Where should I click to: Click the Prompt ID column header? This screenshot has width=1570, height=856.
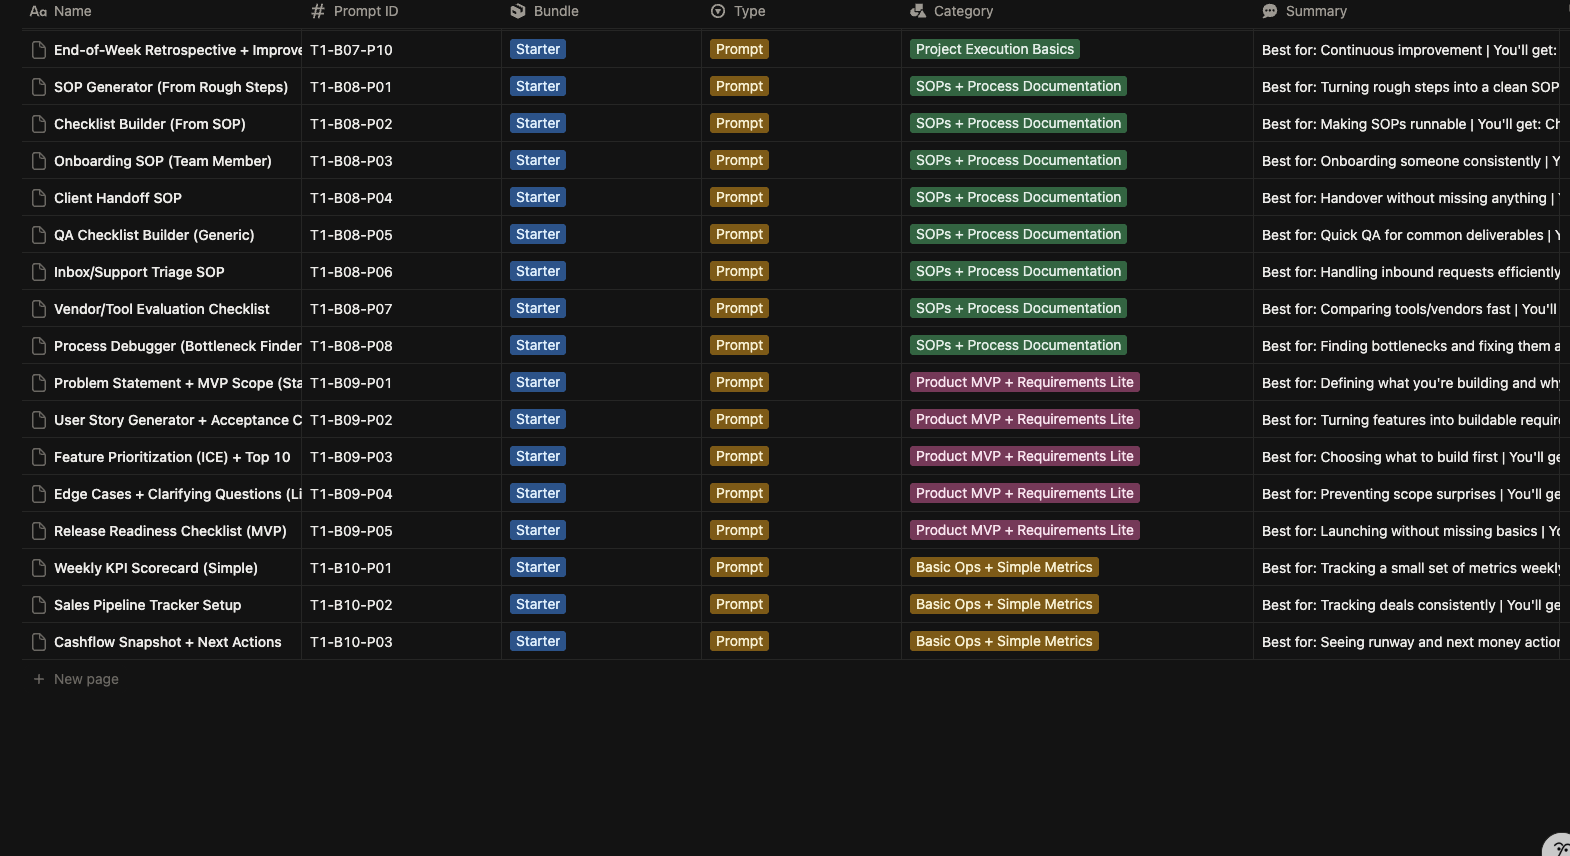[355, 11]
